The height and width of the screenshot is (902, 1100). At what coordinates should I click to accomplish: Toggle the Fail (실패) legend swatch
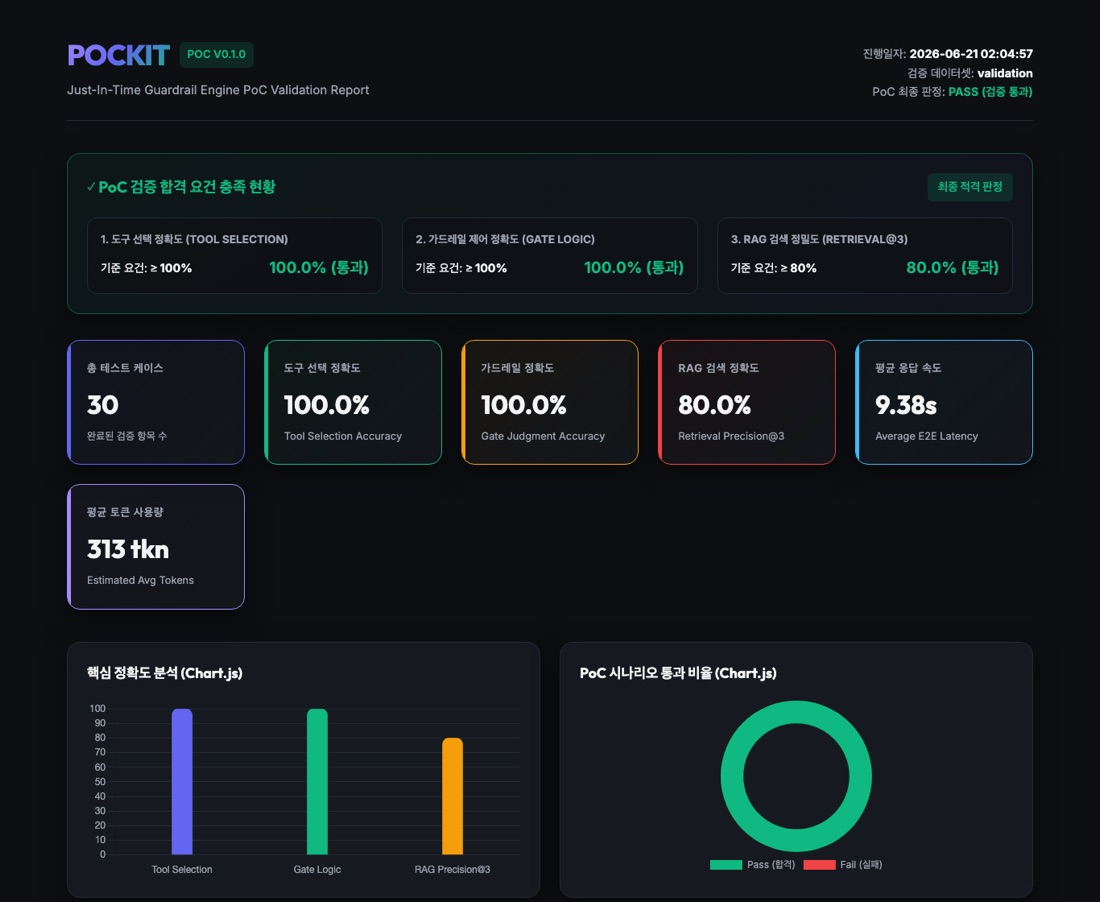[x=819, y=865]
